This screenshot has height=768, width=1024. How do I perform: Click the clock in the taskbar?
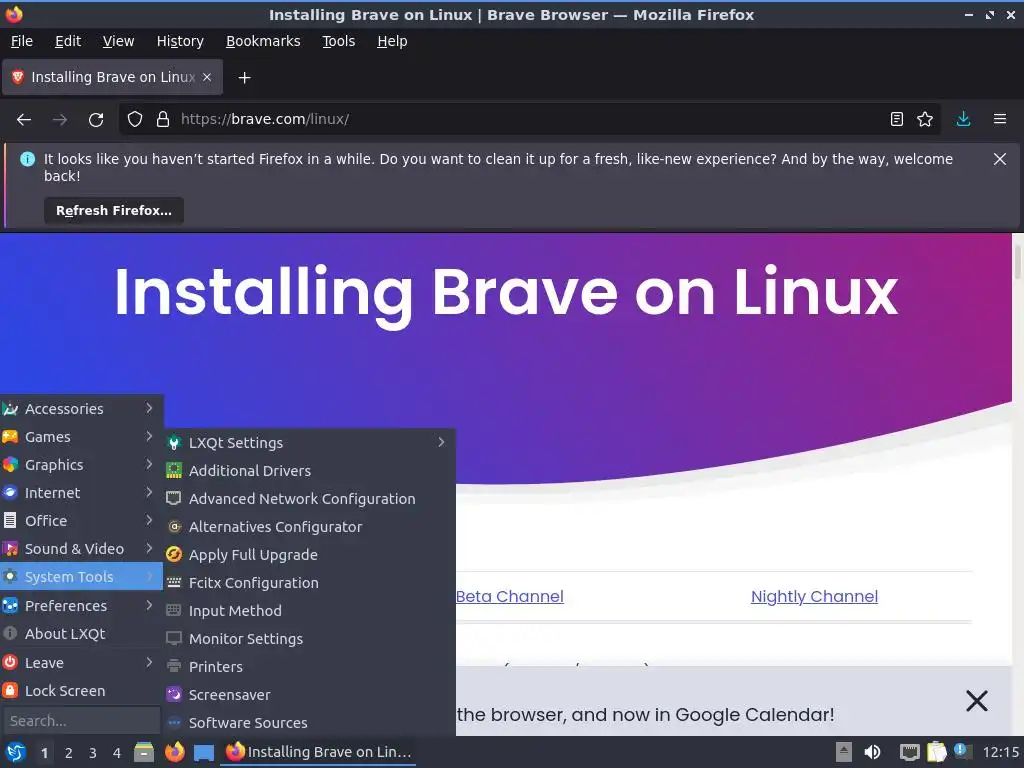click(x=1000, y=752)
